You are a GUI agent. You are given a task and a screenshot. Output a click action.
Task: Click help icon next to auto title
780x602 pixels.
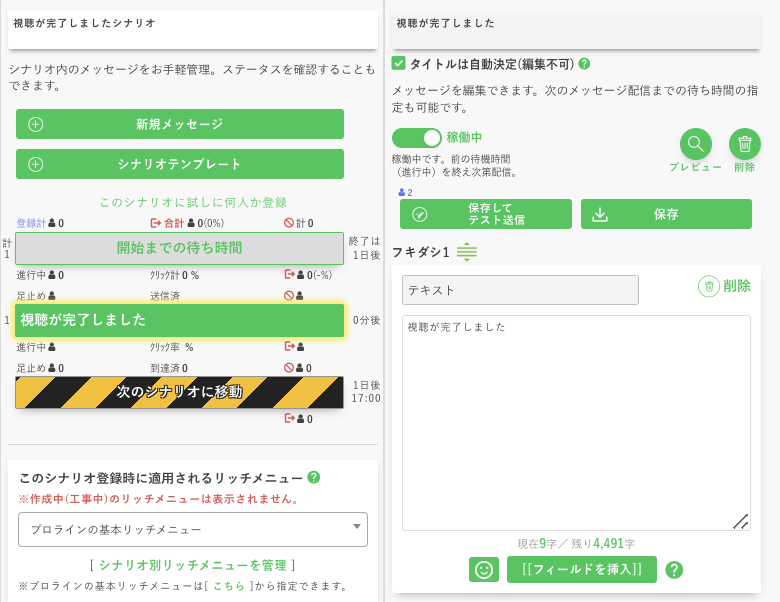pyautogui.click(x=584, y=64)
